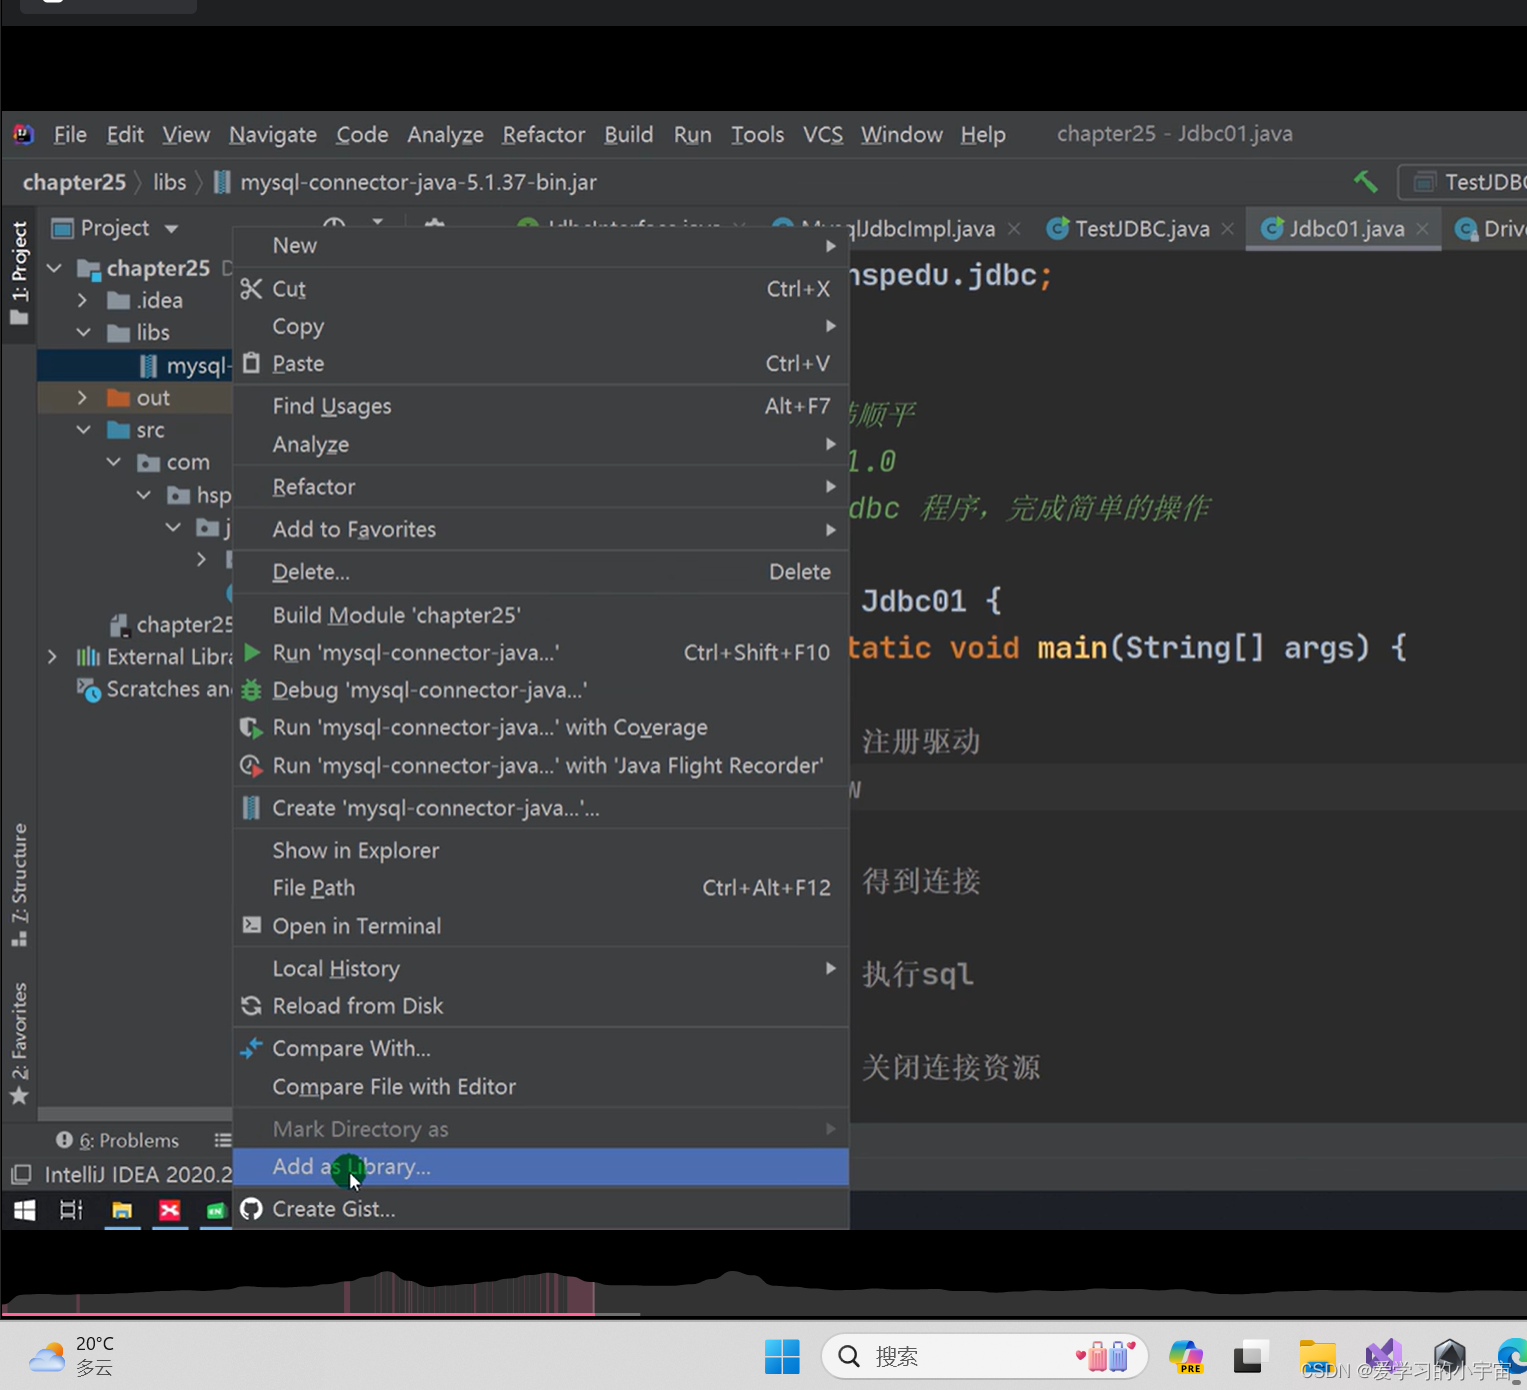1527x1390 pixels.
Task: Click the Reload from Disk icon
Action: [x=251, y=1006]
